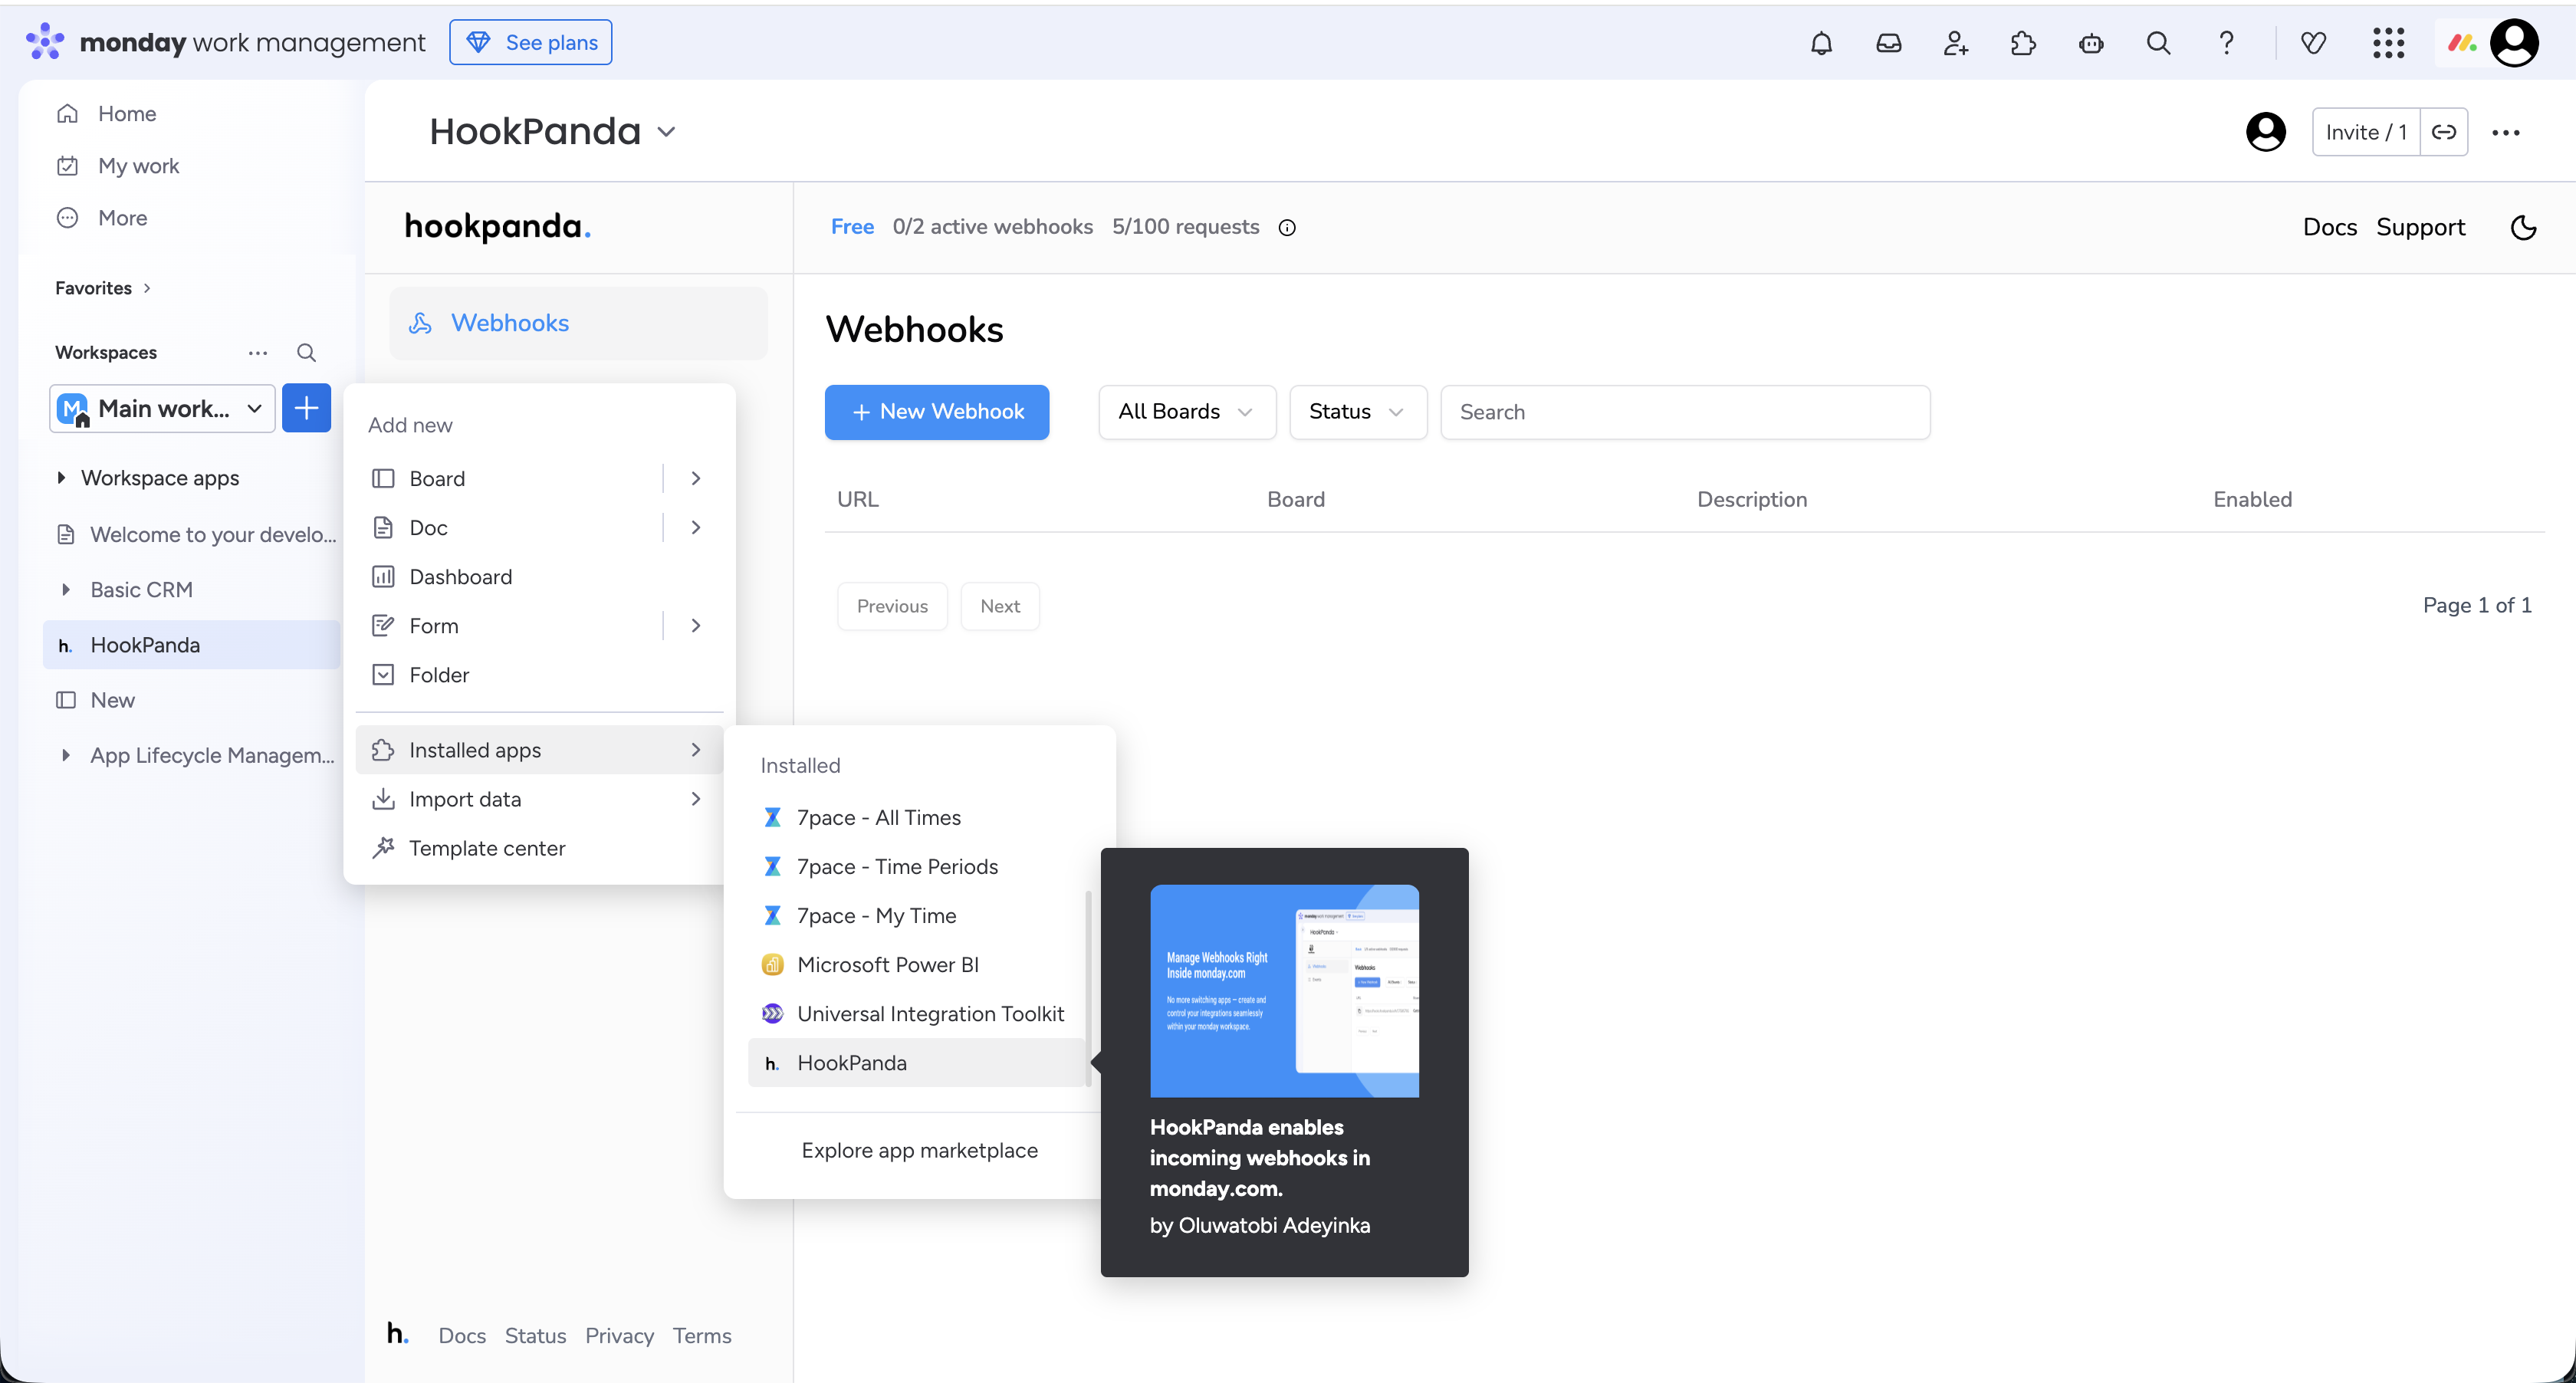Click the search magnifier in top bar
The height and width of the screenshot is (1383, 2576).
click(2158, 43)
